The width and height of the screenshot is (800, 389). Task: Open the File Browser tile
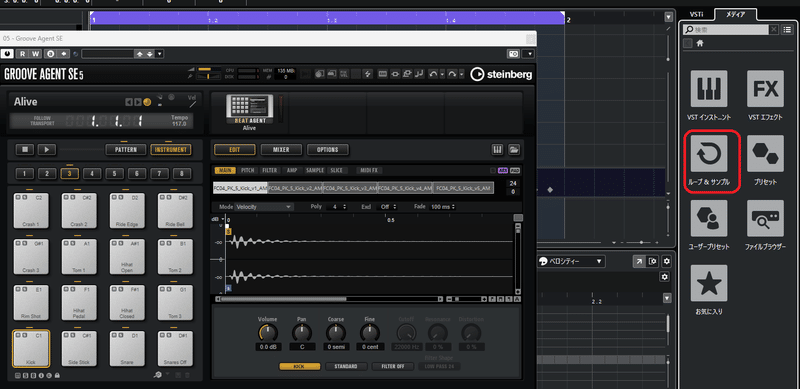765,218
